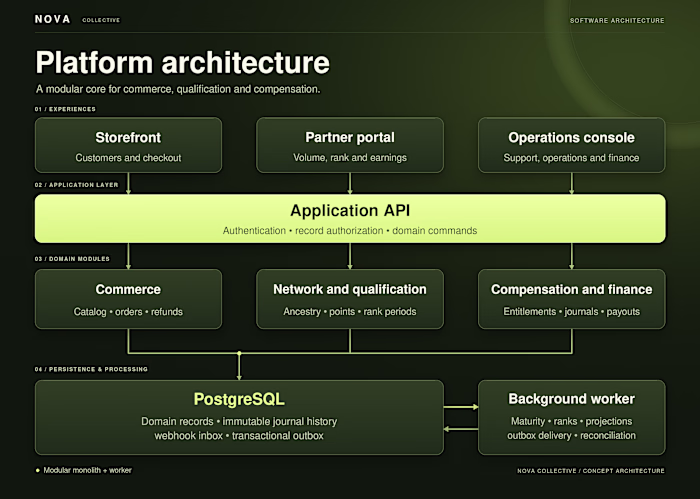Click 'Volume, rank and earnings' text
Image resolution: width=700 pixels, height=499 pixels.
tap(350, 158)
